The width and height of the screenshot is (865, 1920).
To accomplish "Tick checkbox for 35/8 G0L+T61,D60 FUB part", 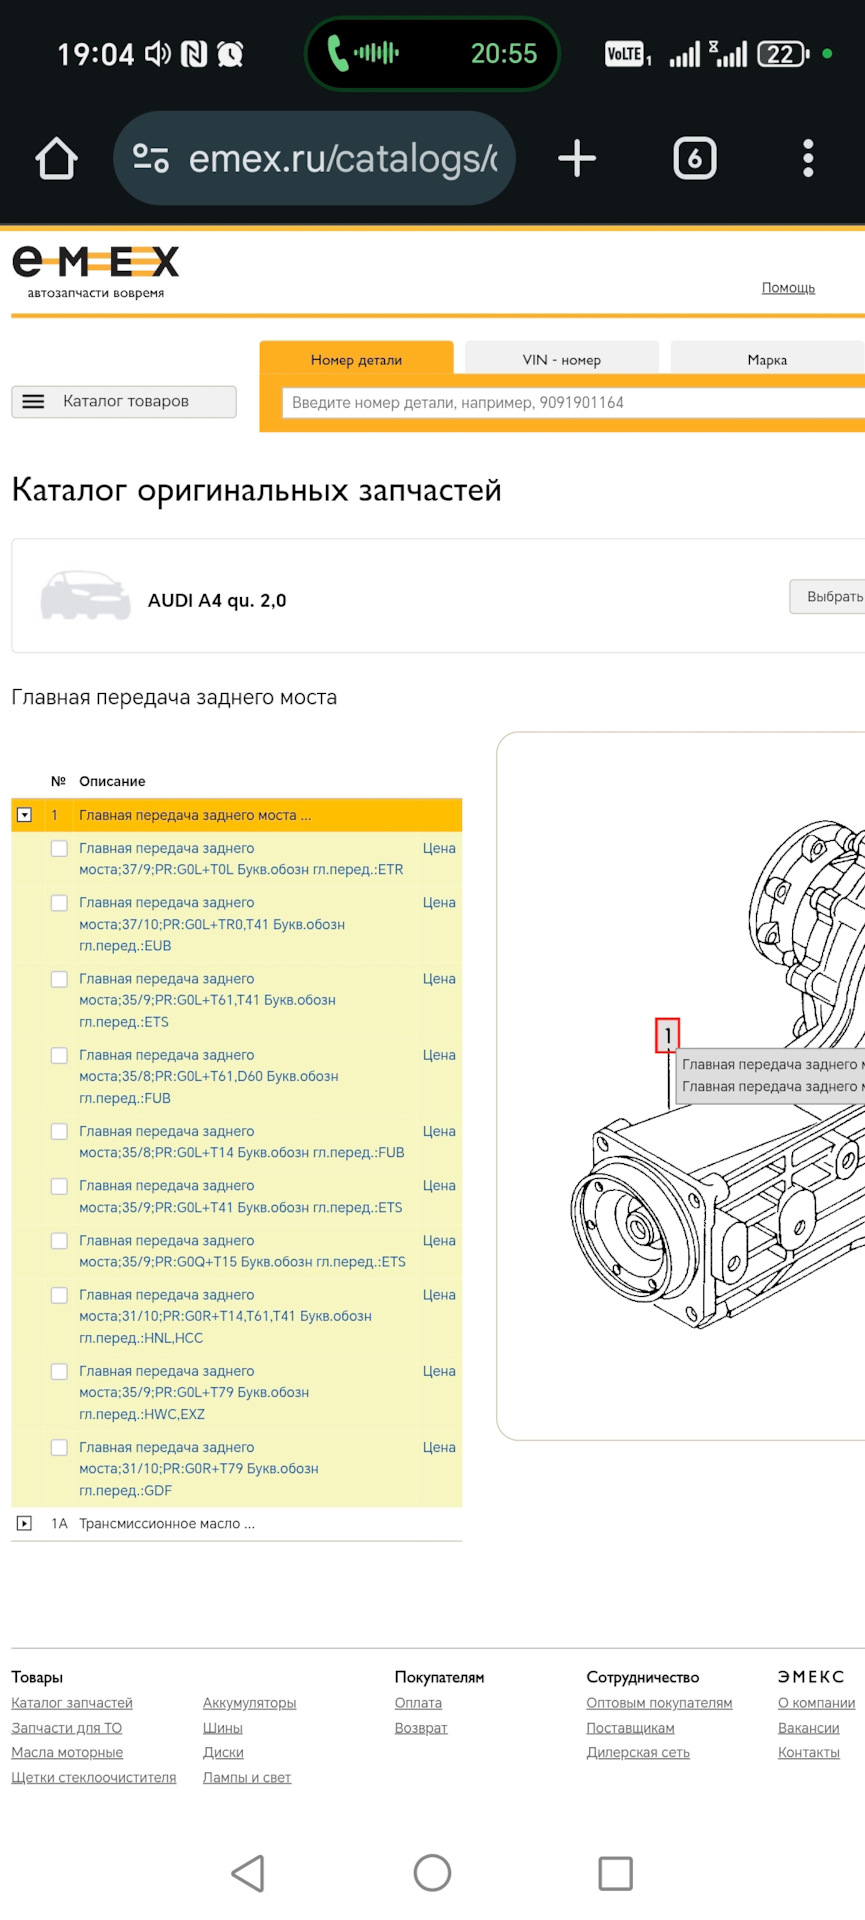I will coord(59,1055).
